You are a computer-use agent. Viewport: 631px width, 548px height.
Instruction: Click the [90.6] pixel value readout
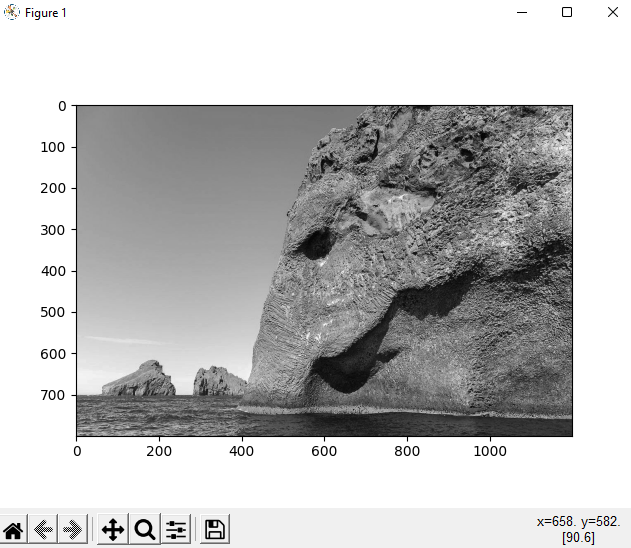click(578, 538)
